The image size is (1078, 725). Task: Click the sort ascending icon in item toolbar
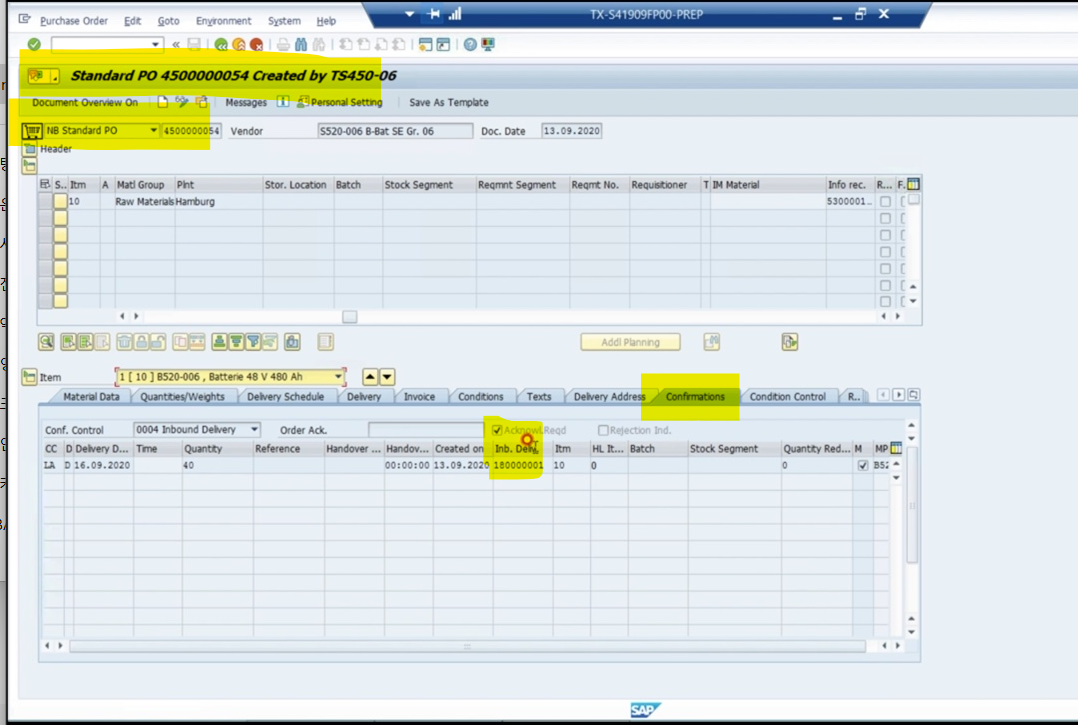point(219,342)
